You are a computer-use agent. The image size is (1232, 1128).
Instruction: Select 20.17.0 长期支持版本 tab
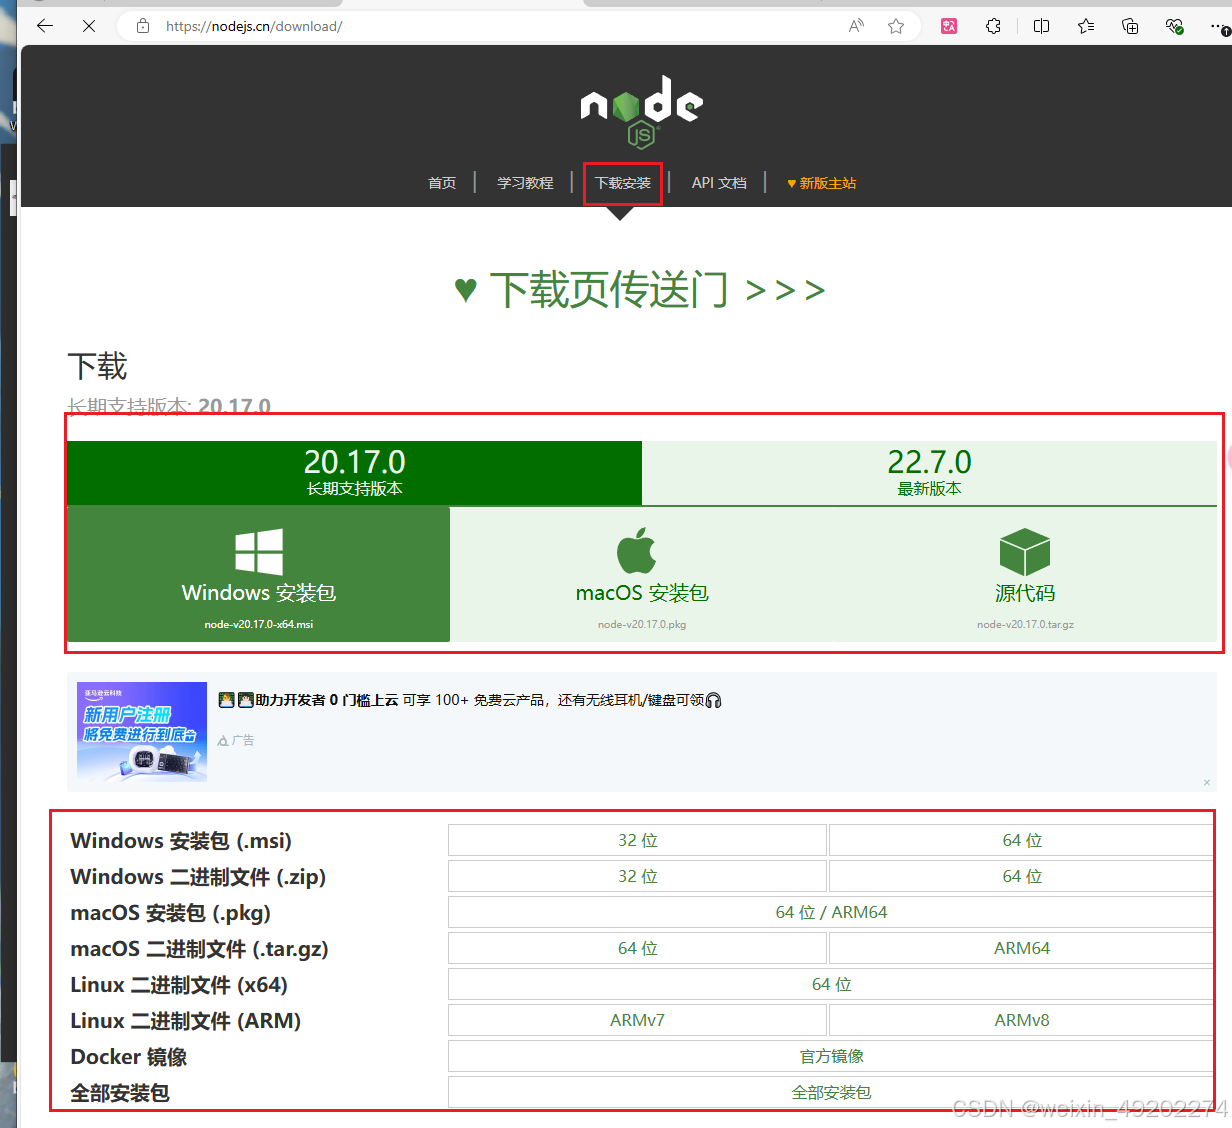point(354,473)
